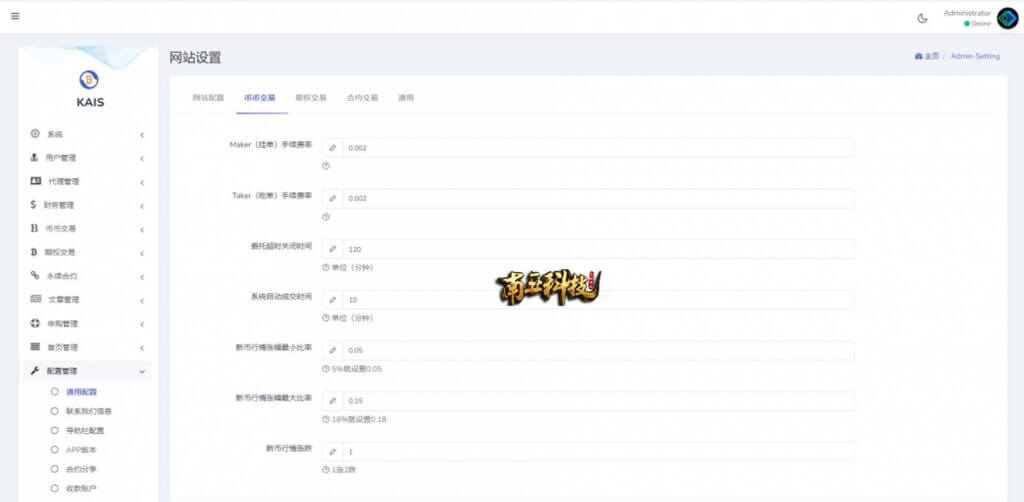Image resolution: width=1024 pixels, height=502 pixels.
Task: Open the 网站配置 tab
Action: [208, 98]
